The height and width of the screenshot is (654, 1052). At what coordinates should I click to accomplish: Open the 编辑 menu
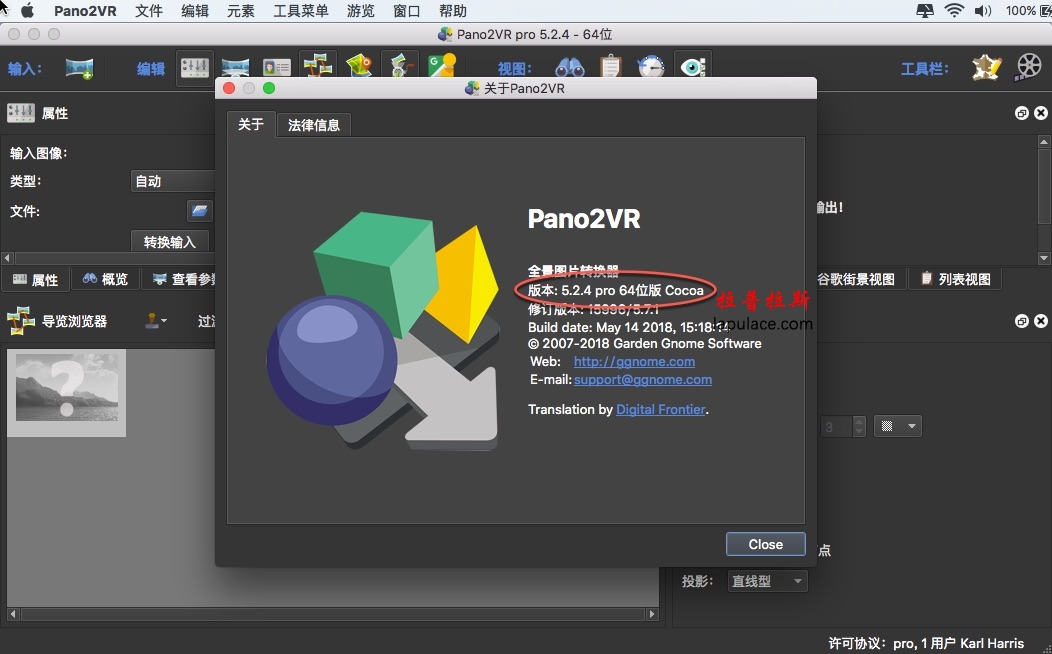pos(195,11)
